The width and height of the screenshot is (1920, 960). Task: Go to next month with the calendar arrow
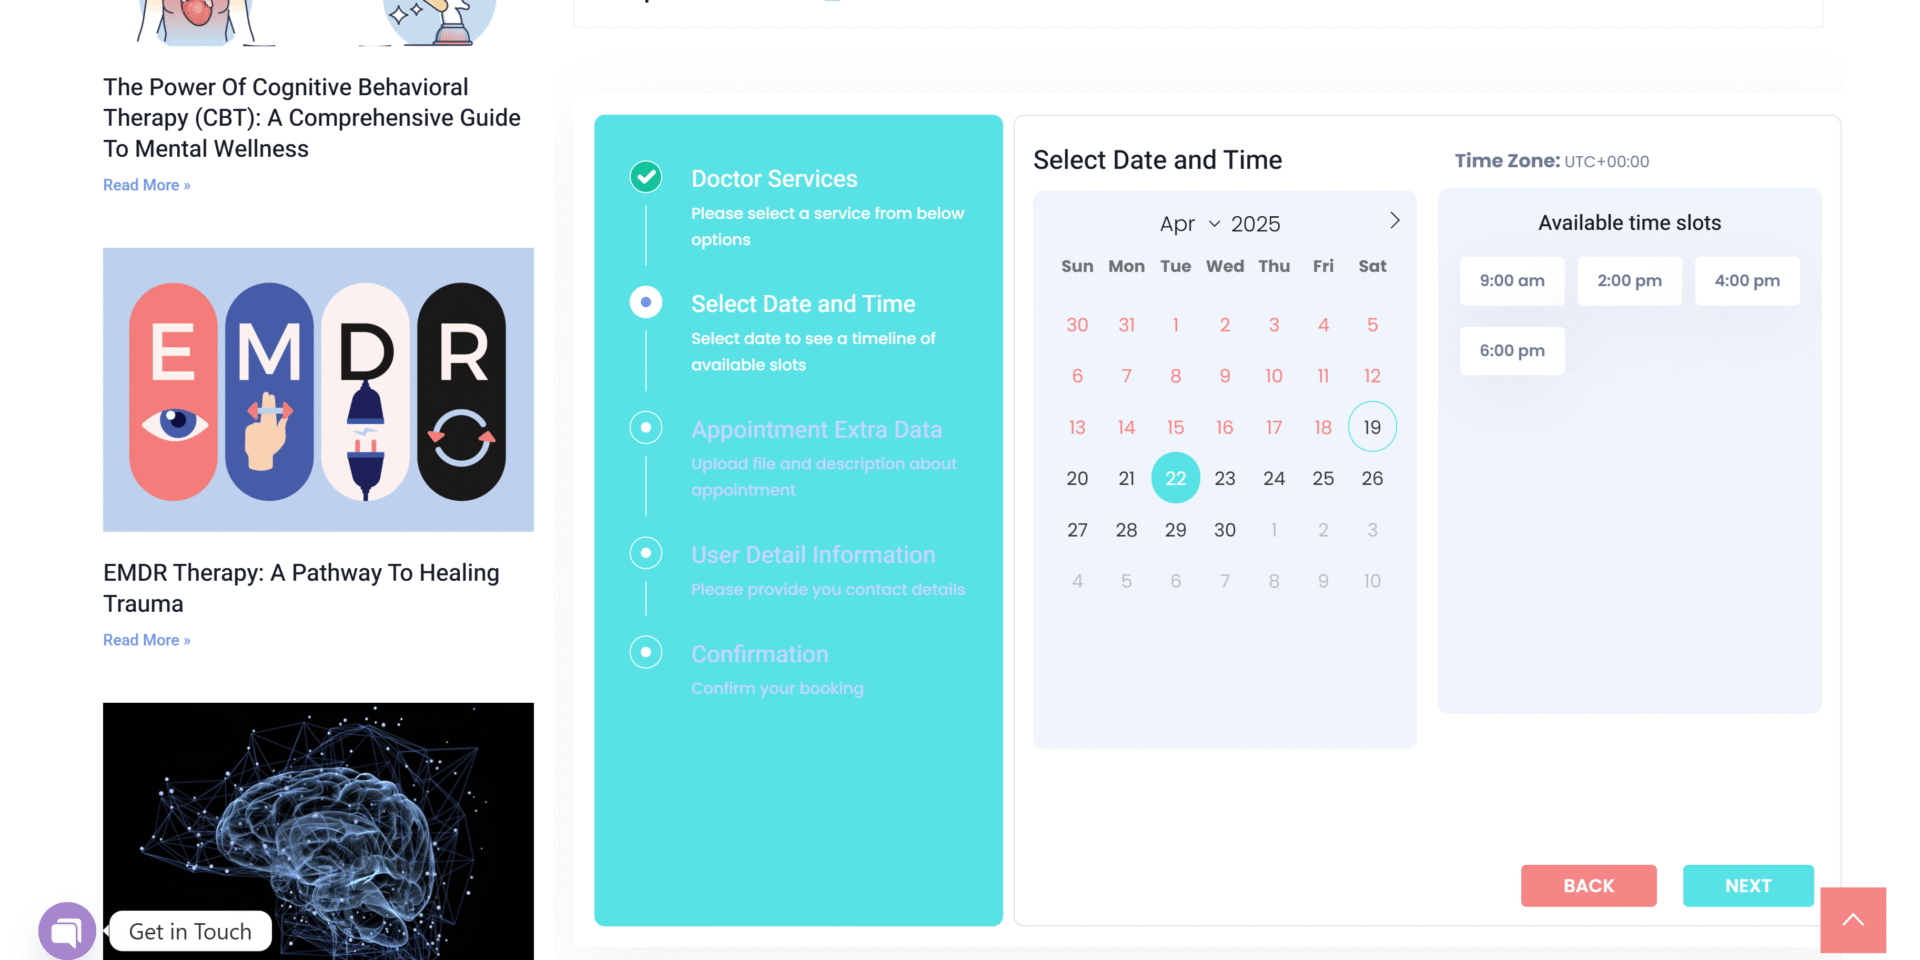click(x=1394, y=221)
